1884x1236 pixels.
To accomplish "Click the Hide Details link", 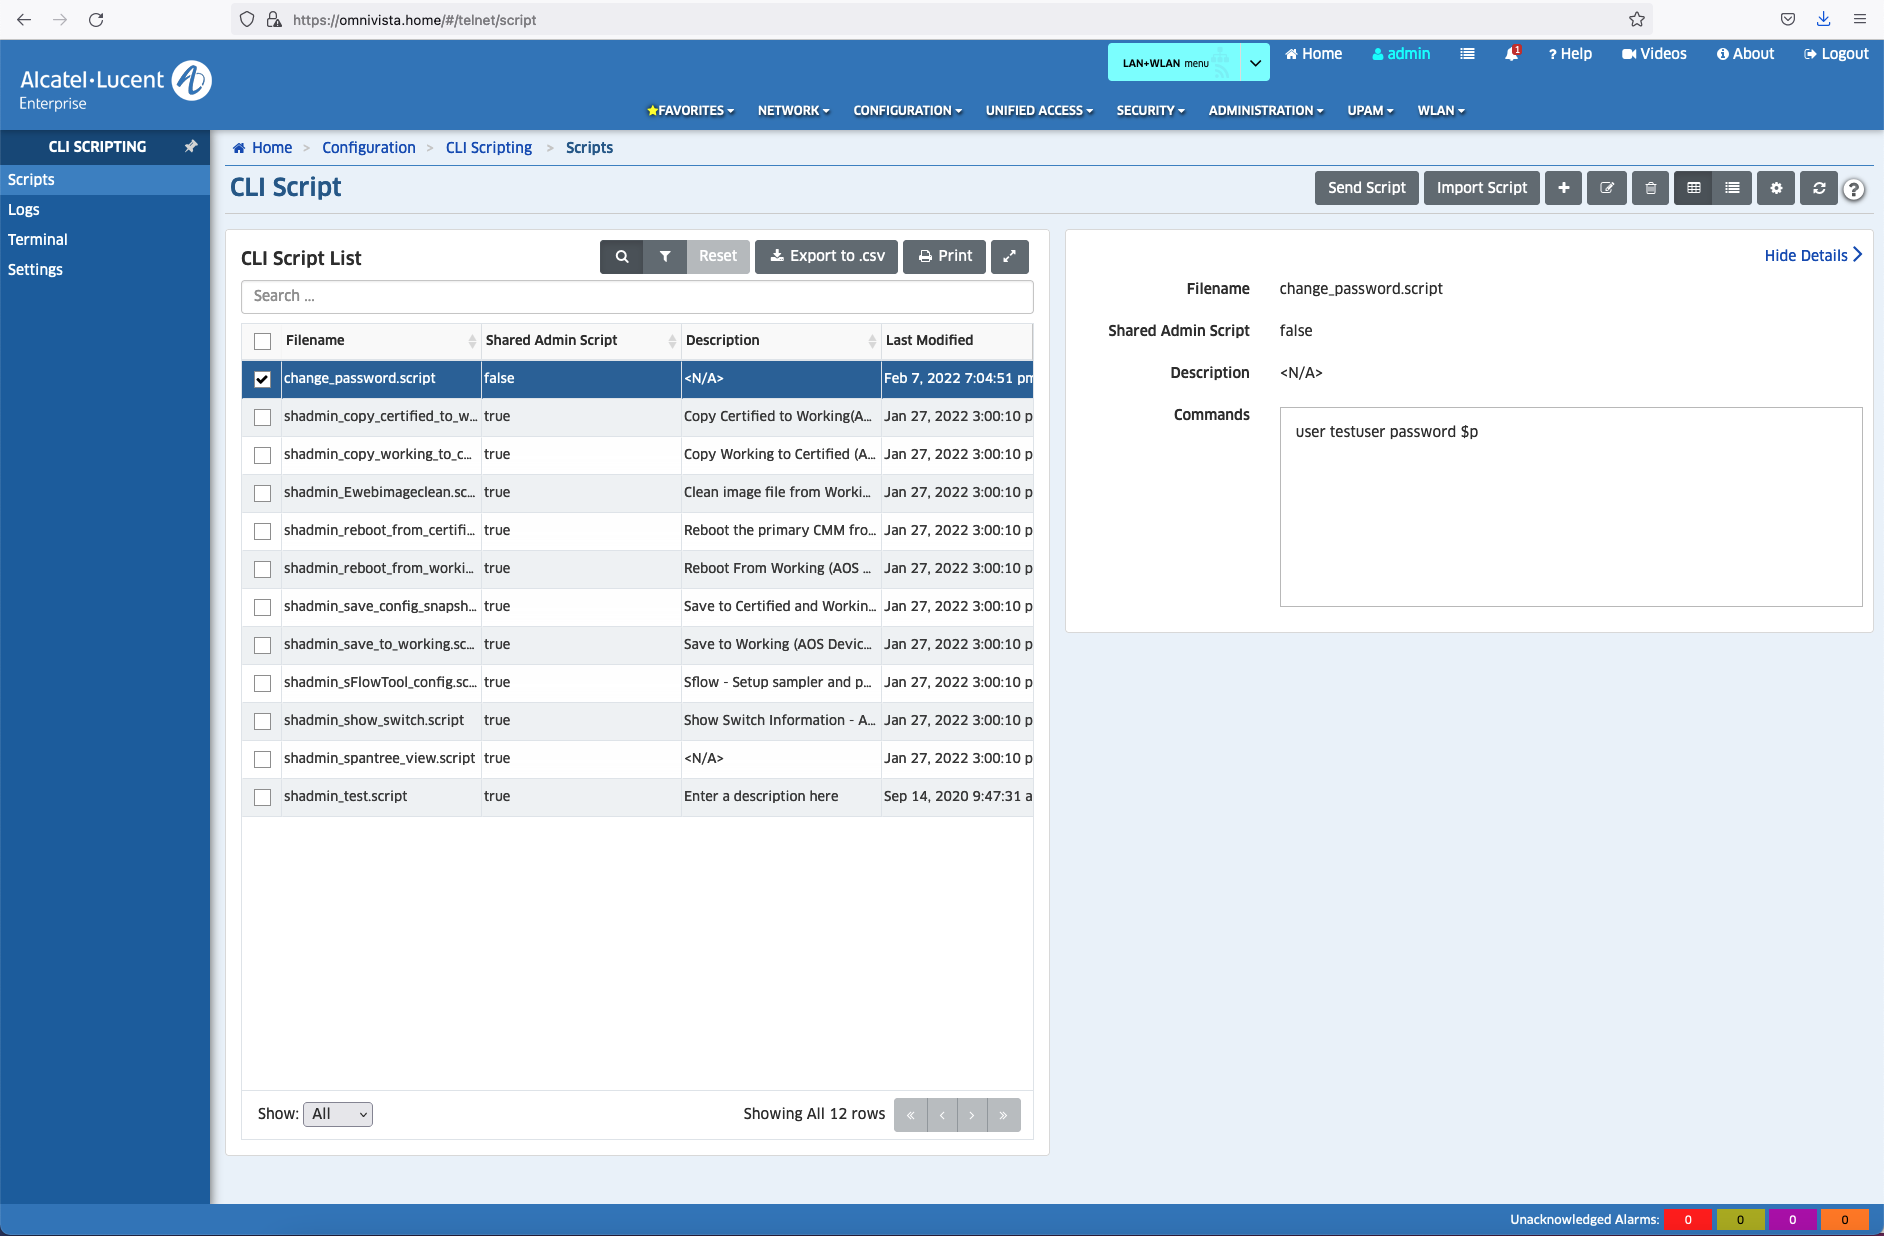I will (x=1812, y=255).
